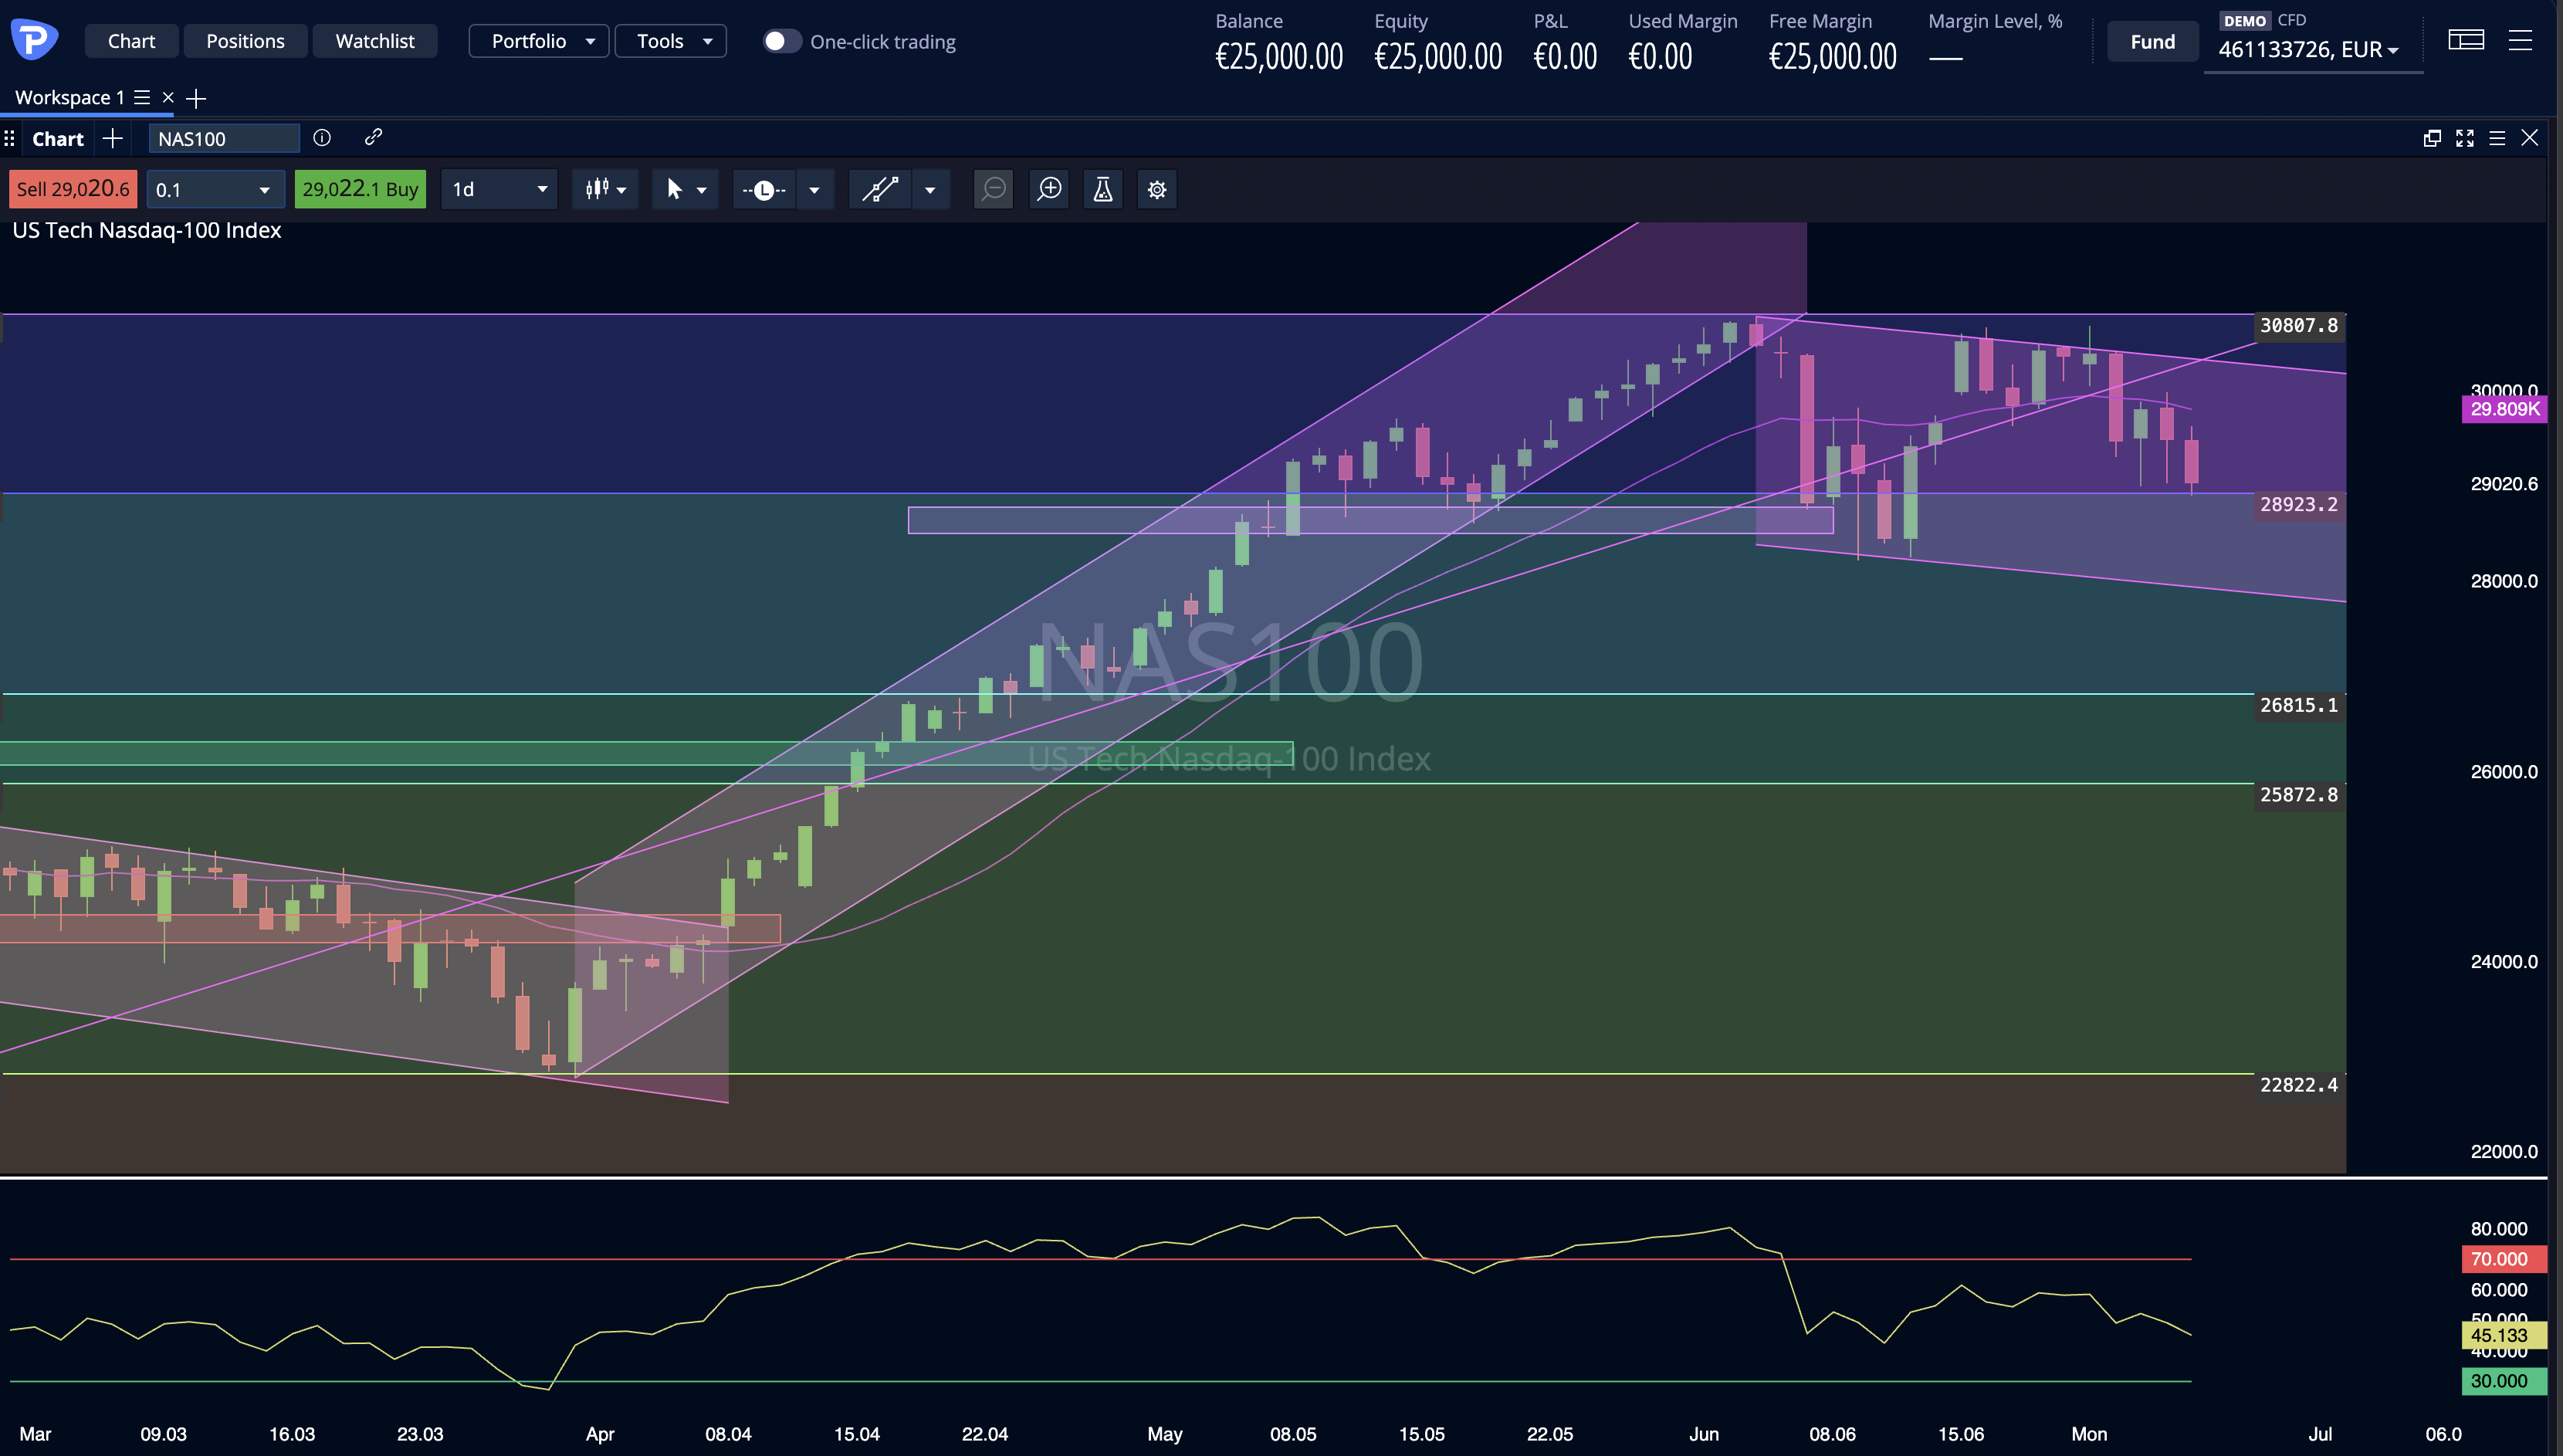Click the 28923.2 level label
This screenshot has width=2563, height=1456.
[2299, 504]
